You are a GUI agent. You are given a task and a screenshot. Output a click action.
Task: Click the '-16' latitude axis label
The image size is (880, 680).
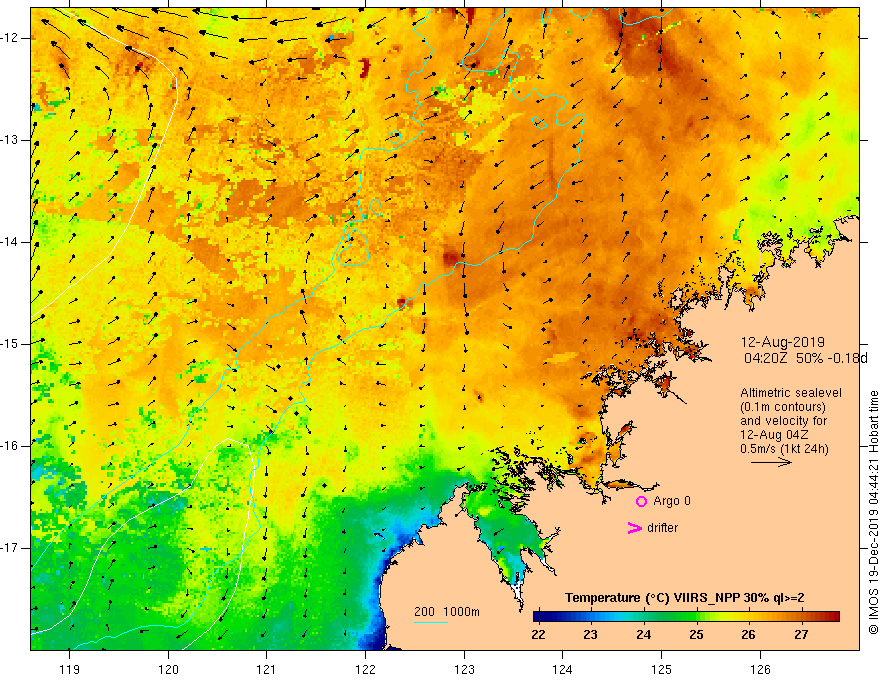[x=10, y=446]
